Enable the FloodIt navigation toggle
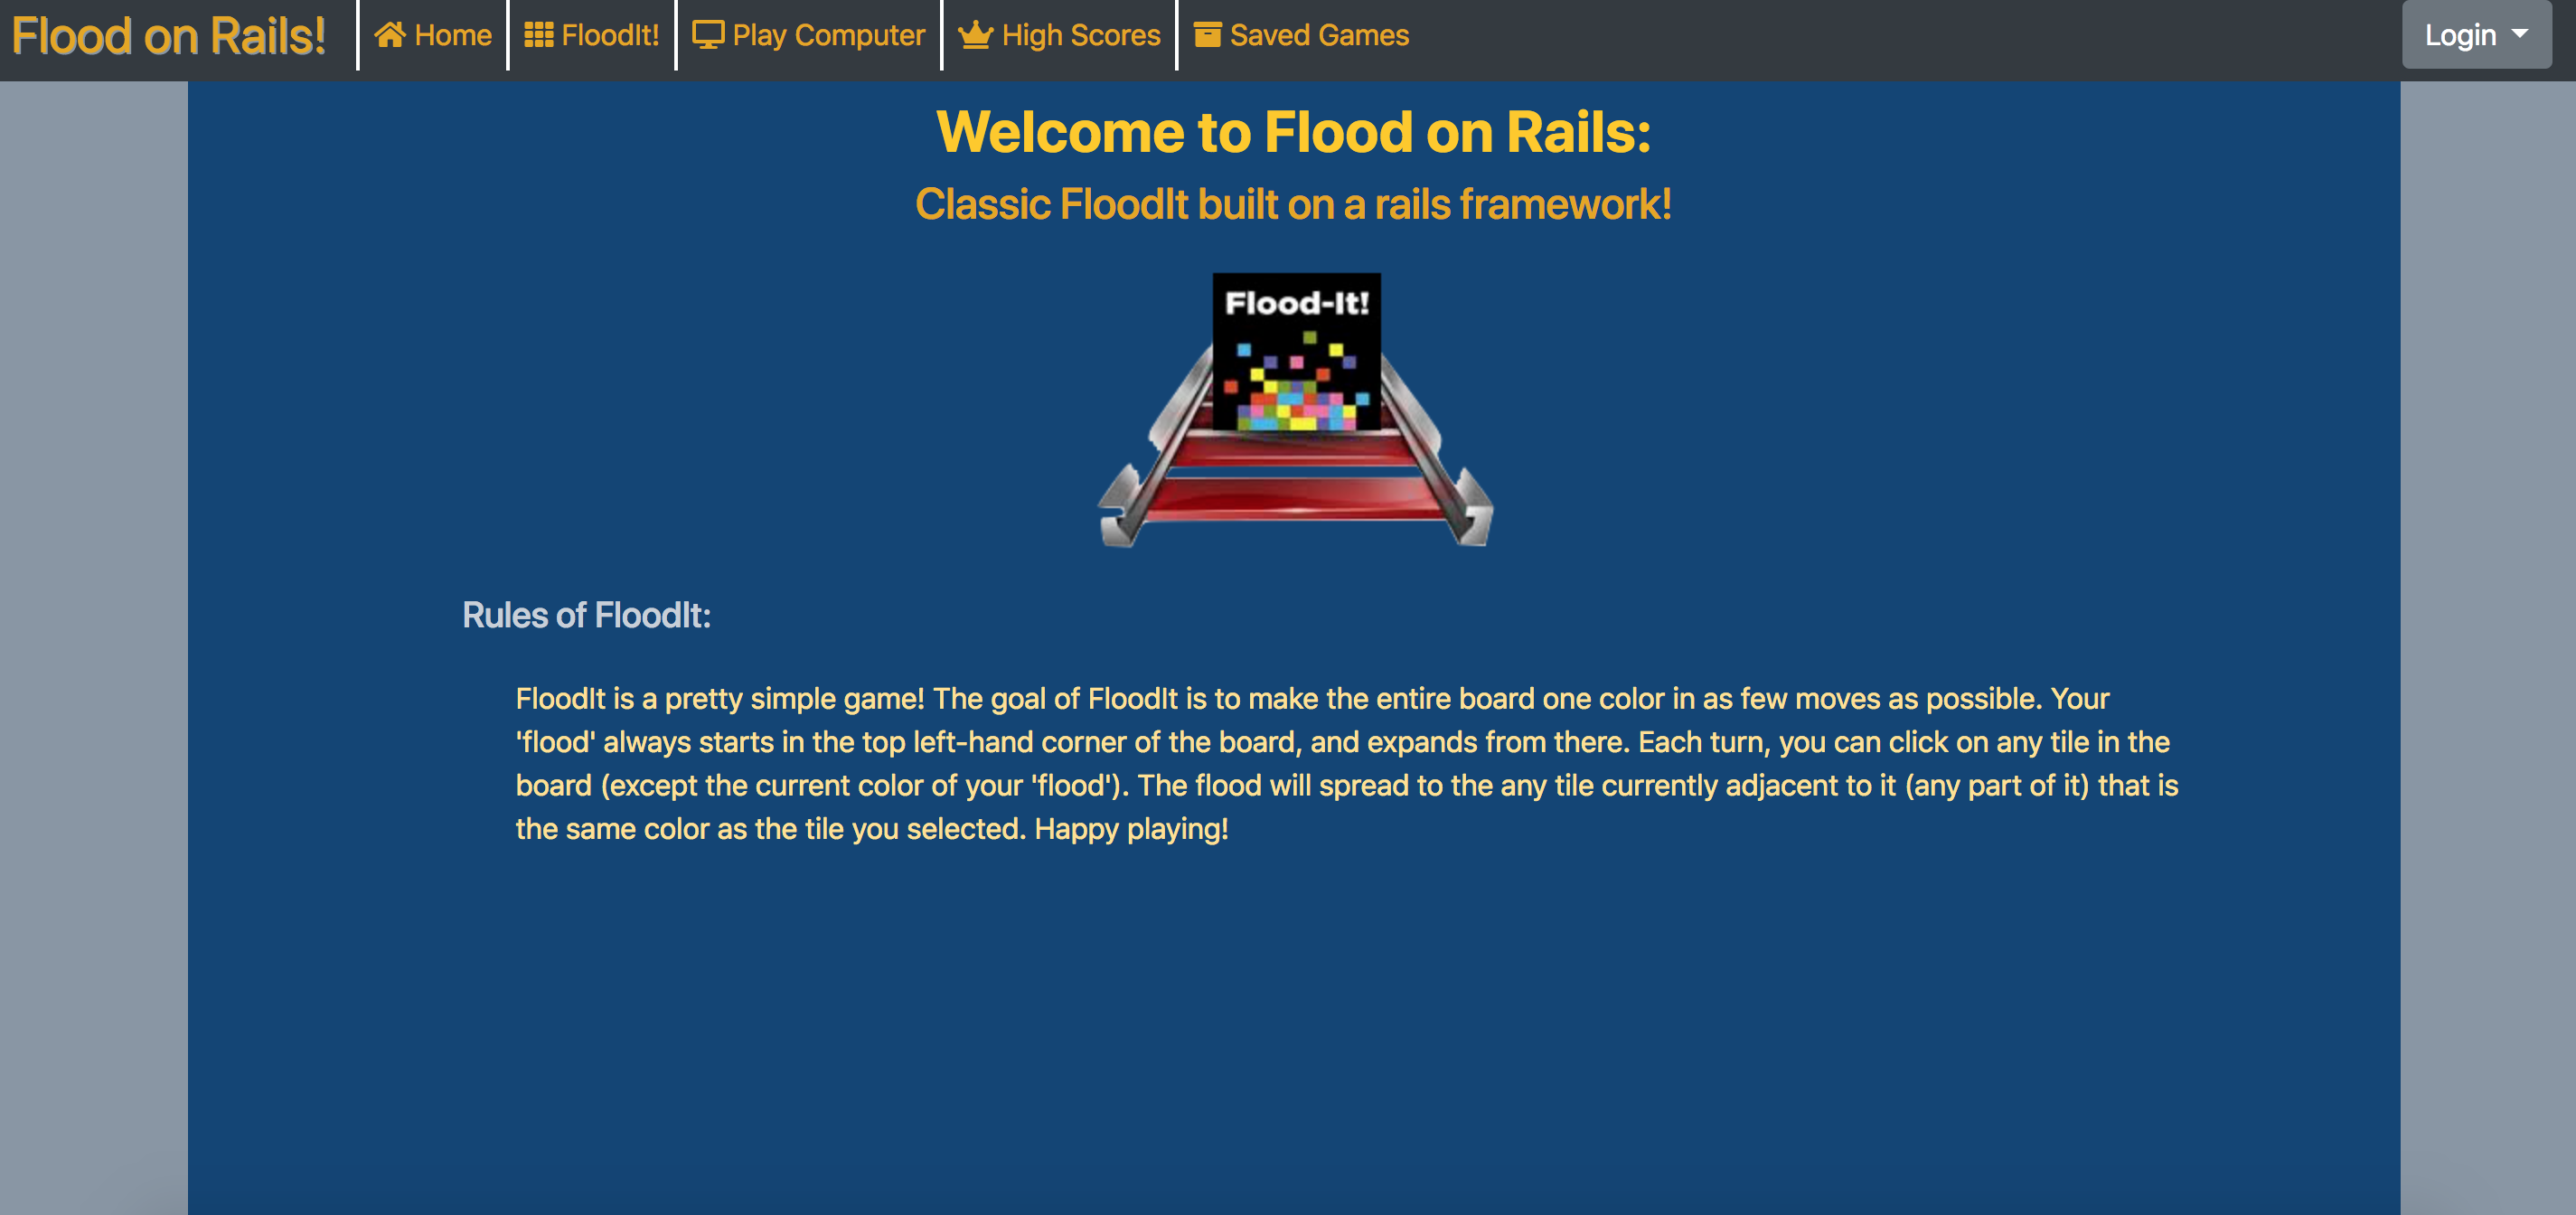Viewport: 2576px width, 1215px height. coord(593,33)
